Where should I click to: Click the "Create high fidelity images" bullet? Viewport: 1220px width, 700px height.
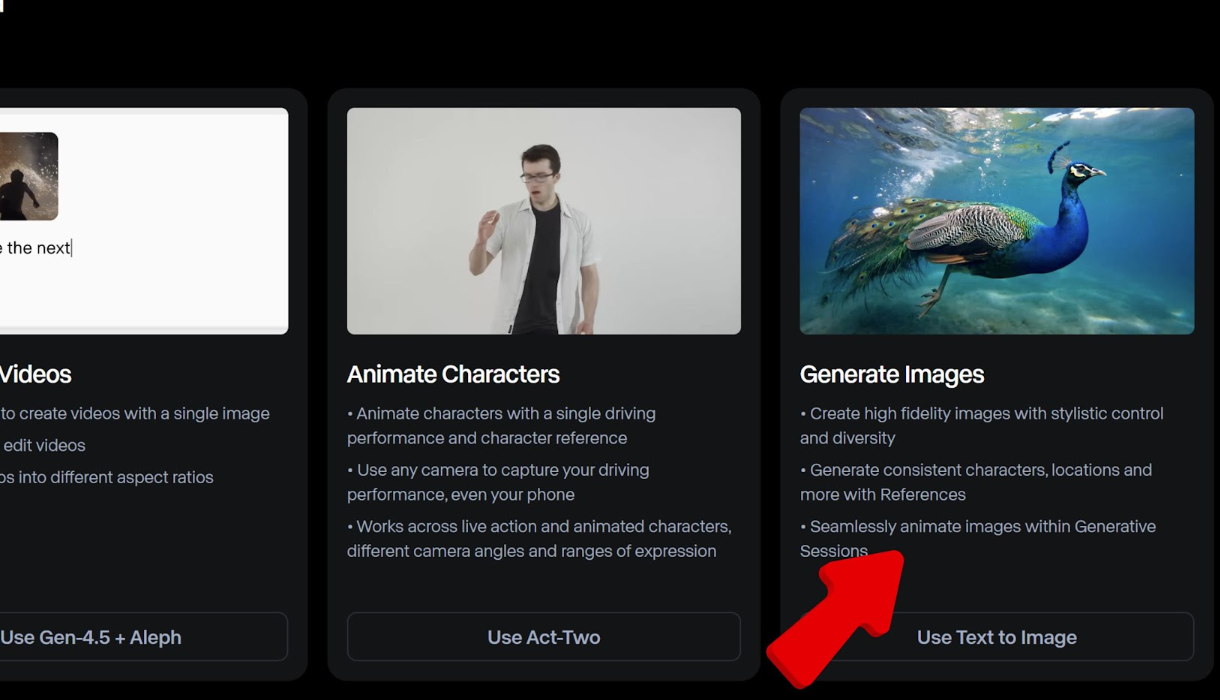coord(981,425)
